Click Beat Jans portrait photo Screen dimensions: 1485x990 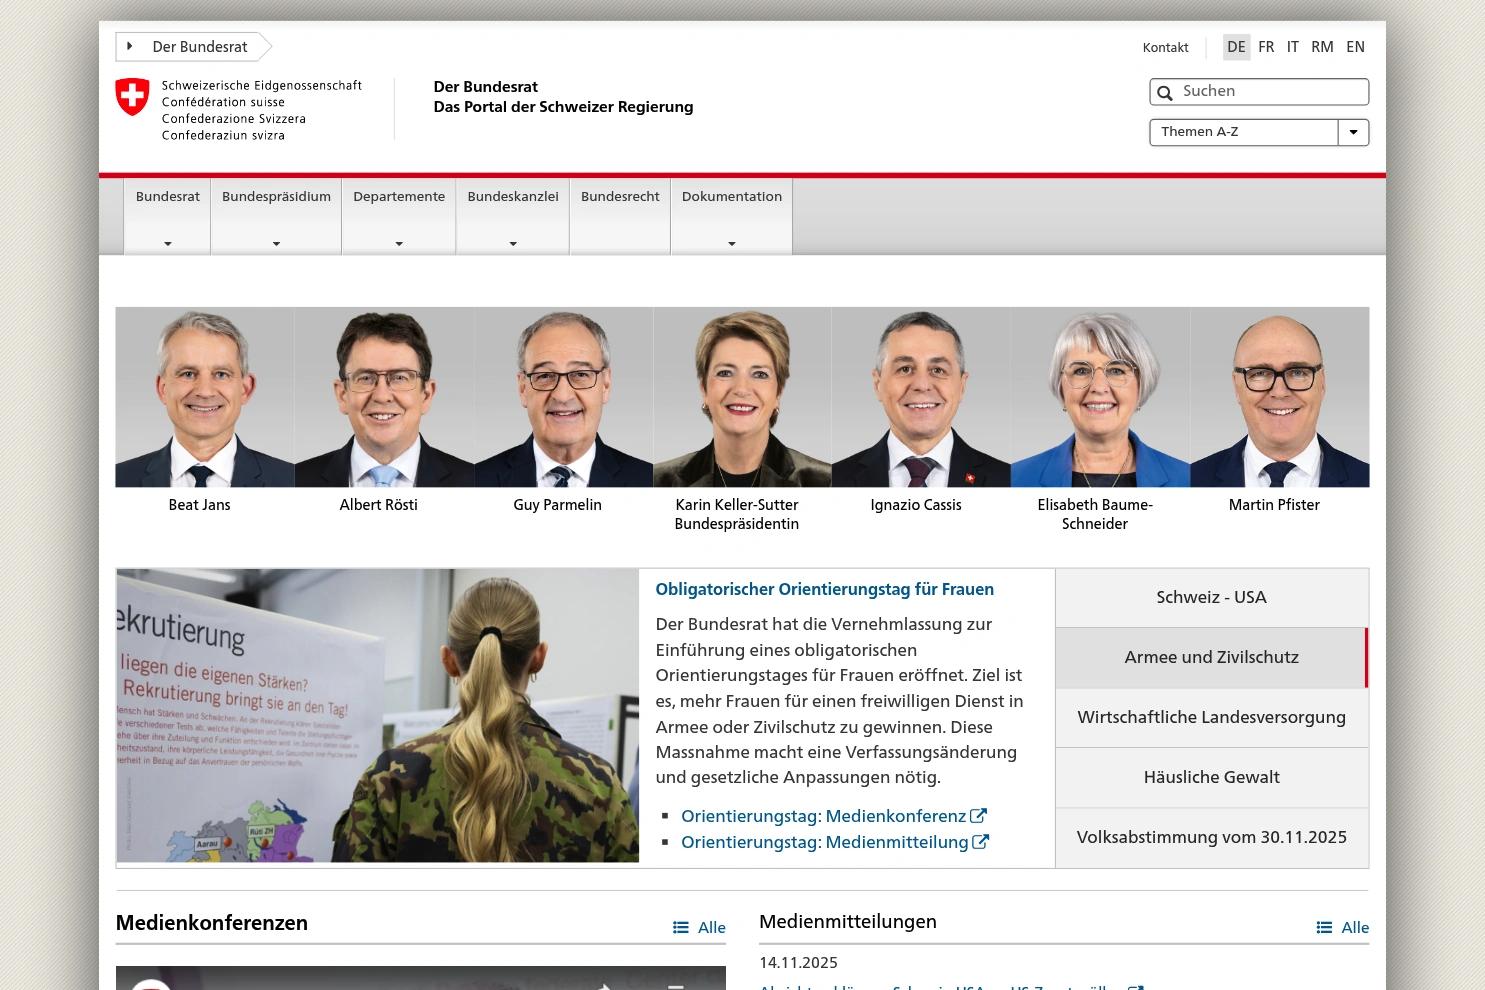point(204,396)
